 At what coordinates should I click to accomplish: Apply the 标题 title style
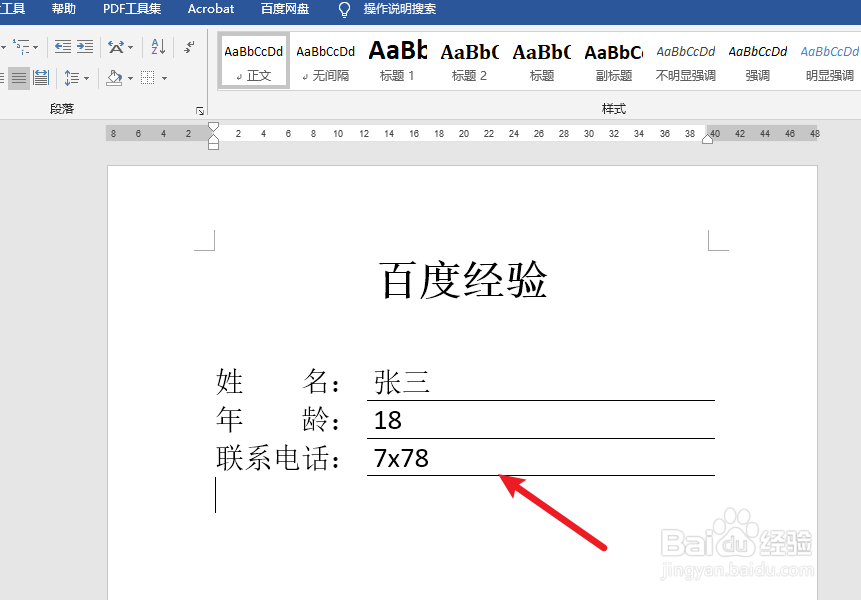click(541, 61)
